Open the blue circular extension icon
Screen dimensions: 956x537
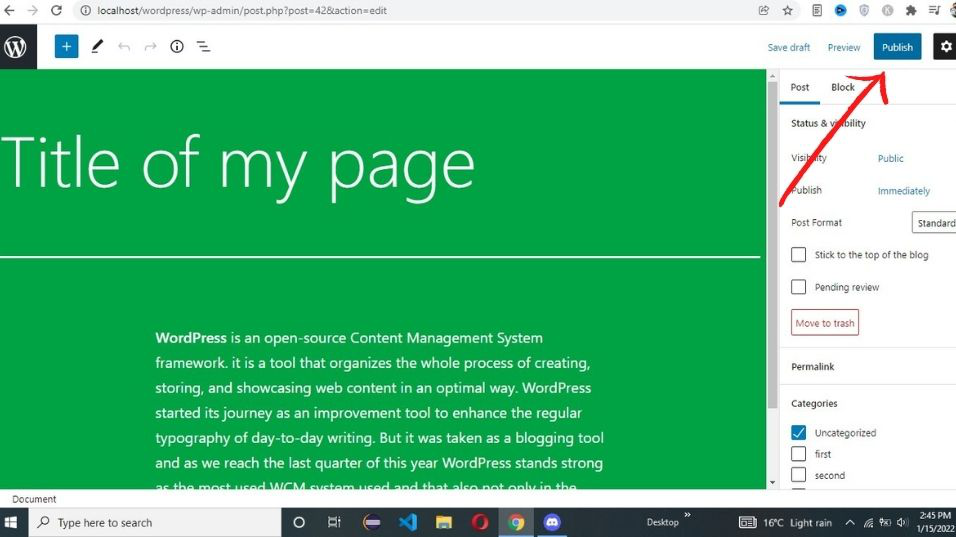click(x=840, y=10)
